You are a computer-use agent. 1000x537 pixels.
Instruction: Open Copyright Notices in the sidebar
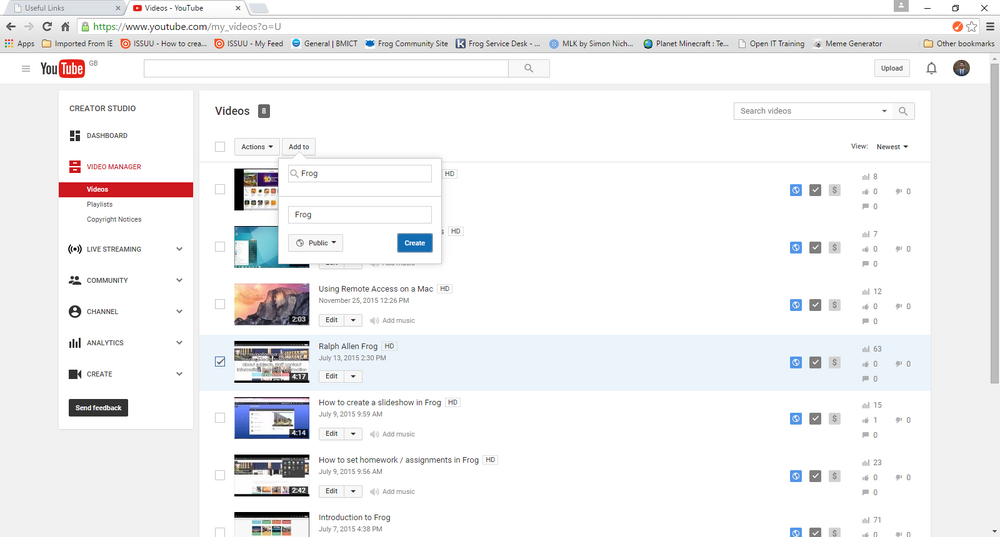click(x=114, y=219)
